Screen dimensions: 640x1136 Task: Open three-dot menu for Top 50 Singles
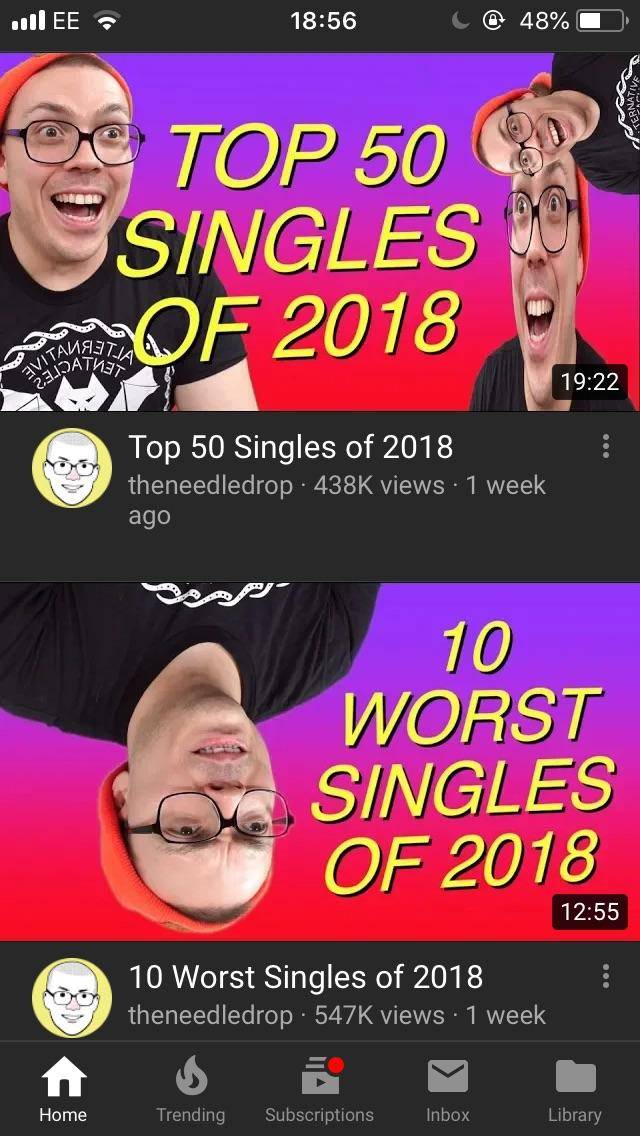[x=606, y=446]
